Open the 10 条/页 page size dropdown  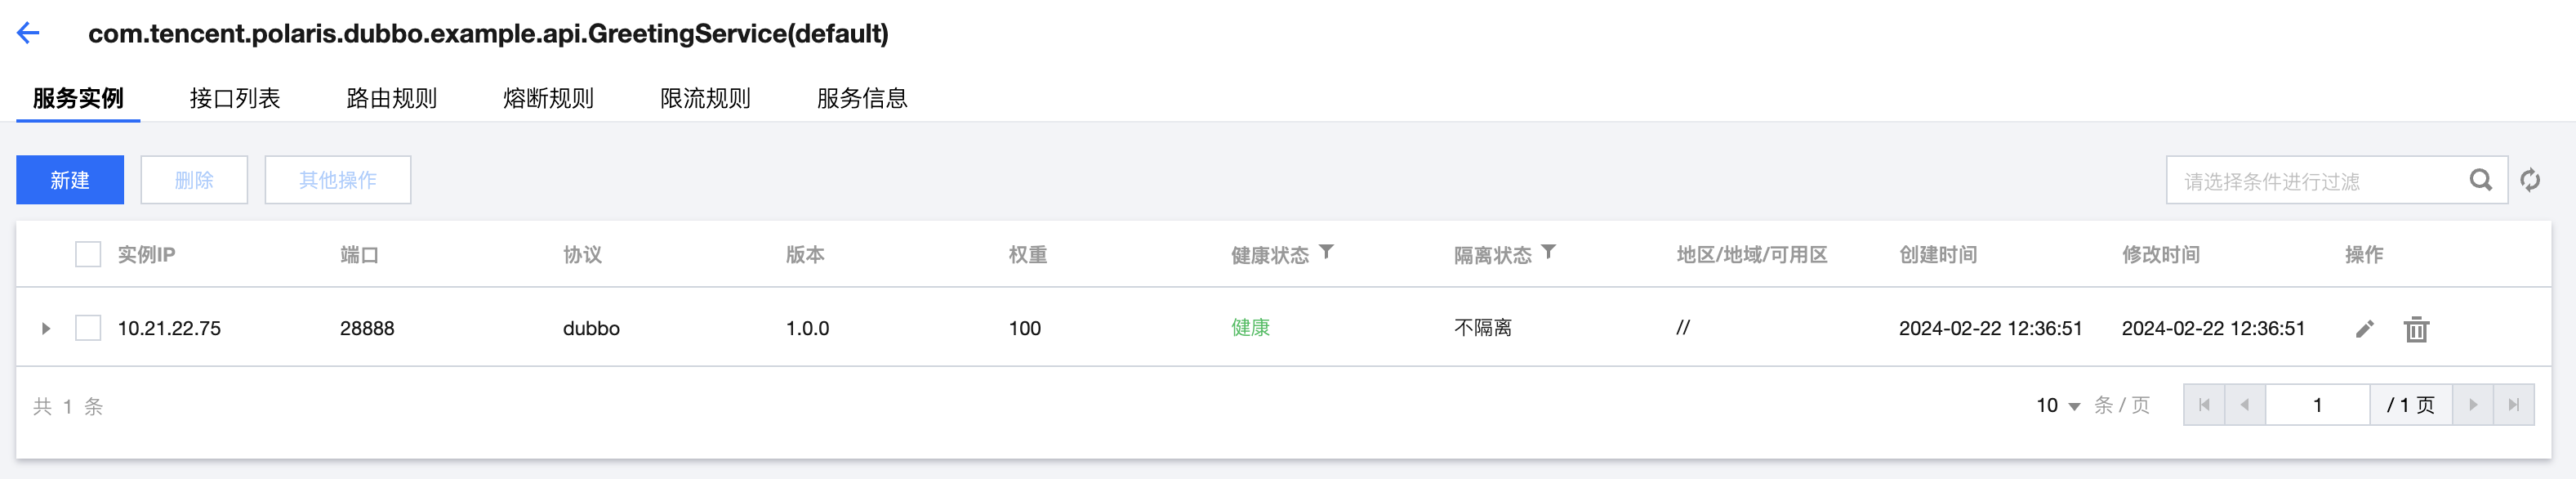2058,405
